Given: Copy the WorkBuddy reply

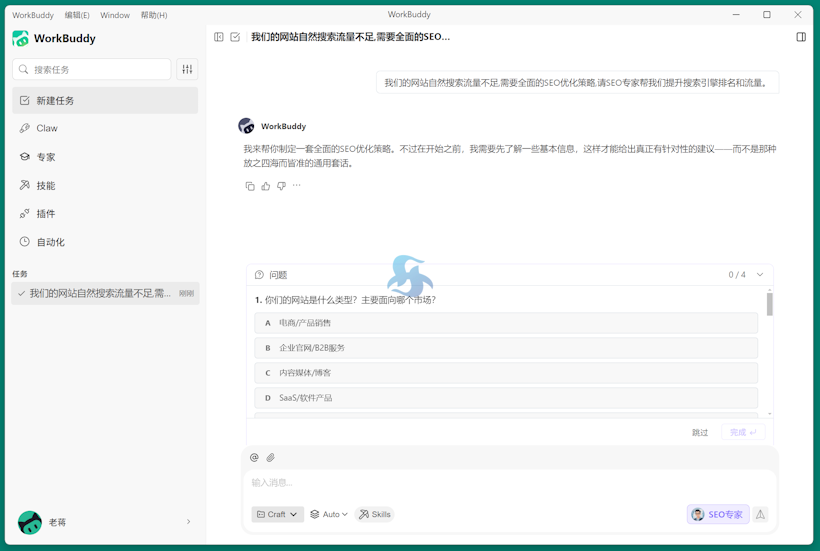Looking at the screenshot, I should (x=250, y=186).
